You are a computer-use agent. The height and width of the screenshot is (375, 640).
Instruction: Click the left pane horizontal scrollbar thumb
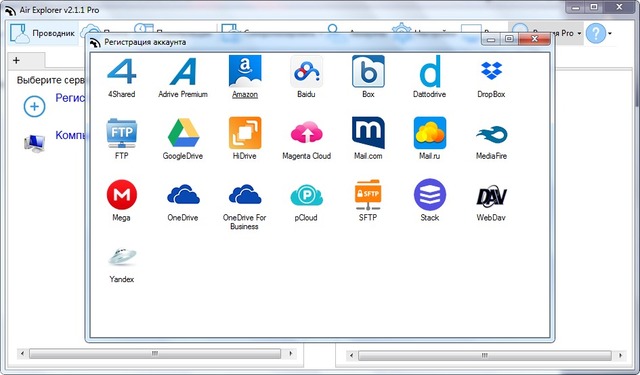coord(155,353)
